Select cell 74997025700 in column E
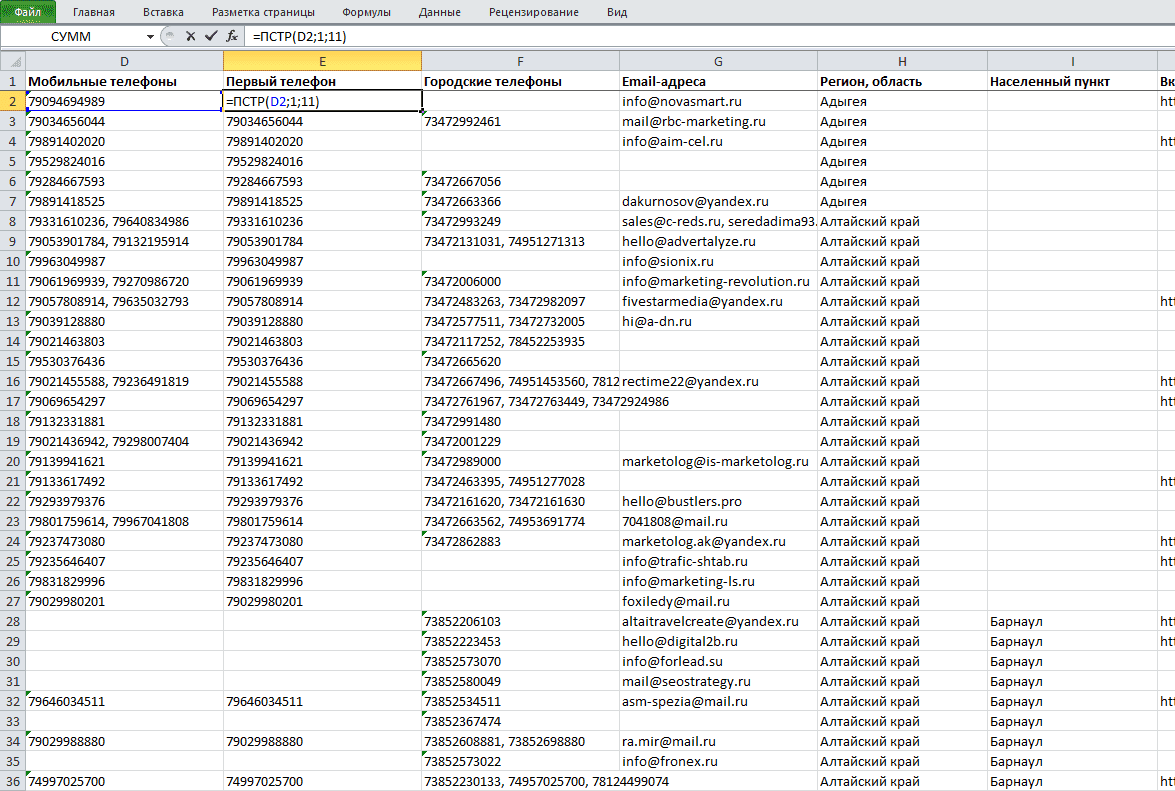 pos(322,781)
